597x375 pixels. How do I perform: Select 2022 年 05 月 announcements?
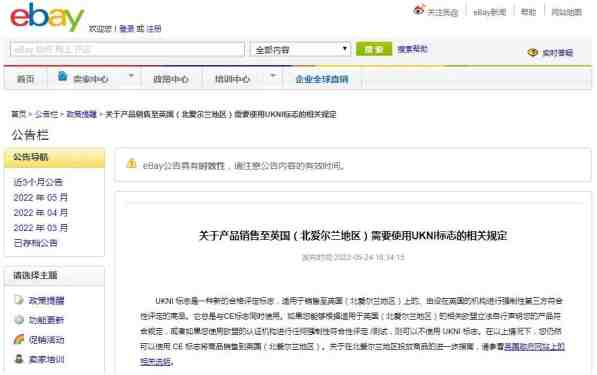(x=40, y=197)
